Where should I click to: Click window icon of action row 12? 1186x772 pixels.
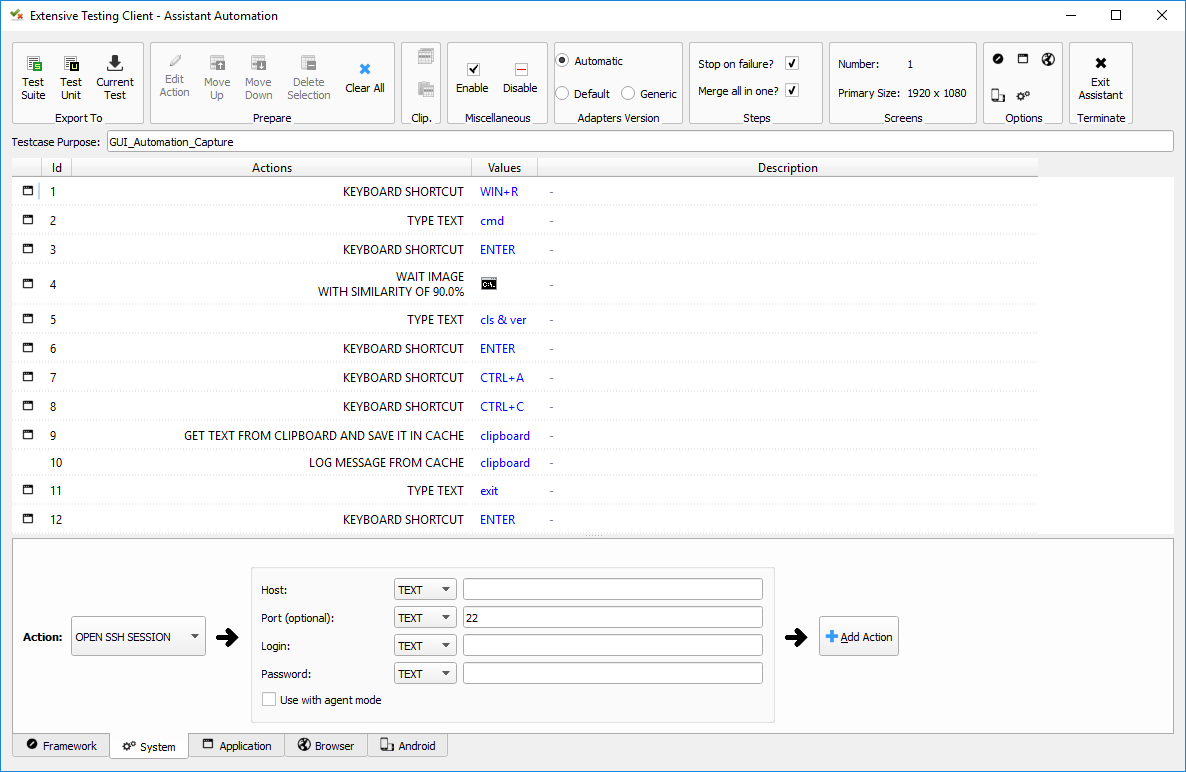point(28,519)
